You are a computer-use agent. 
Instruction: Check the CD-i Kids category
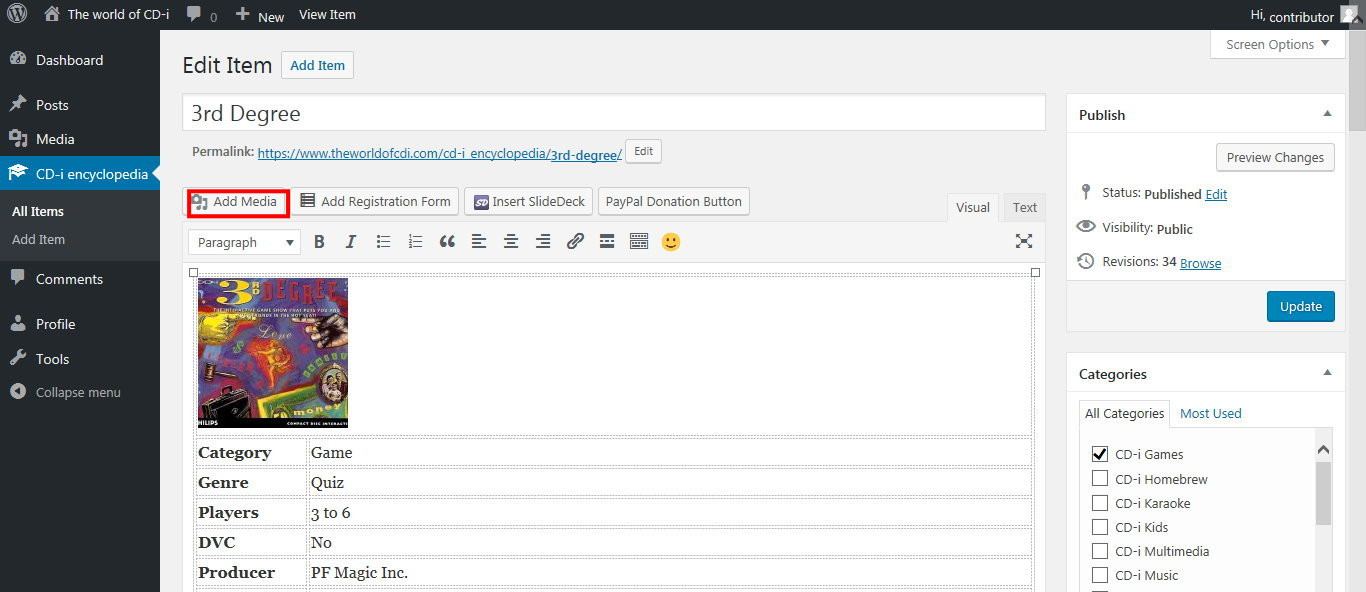tap(1100, 527)
